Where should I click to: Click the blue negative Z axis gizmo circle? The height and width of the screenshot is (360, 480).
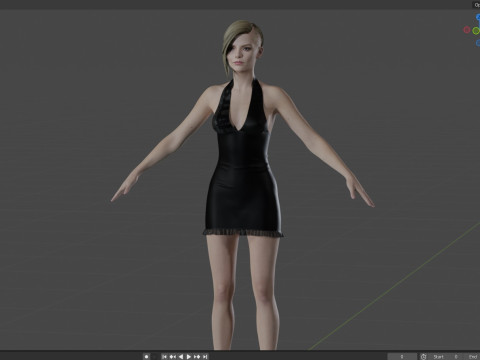coord(478,43)
